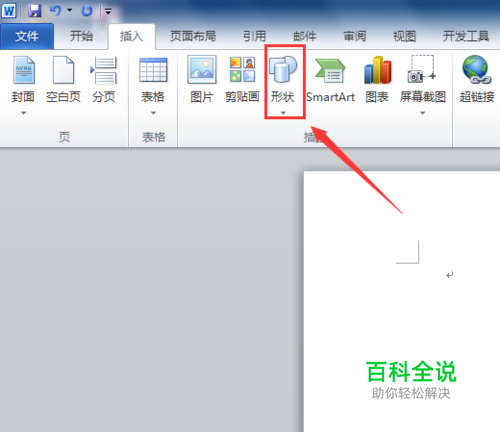Insert a hyperlink with the 超链接 globe icon
The width and height of the screenshot is (500, 432).
[477, 69]
